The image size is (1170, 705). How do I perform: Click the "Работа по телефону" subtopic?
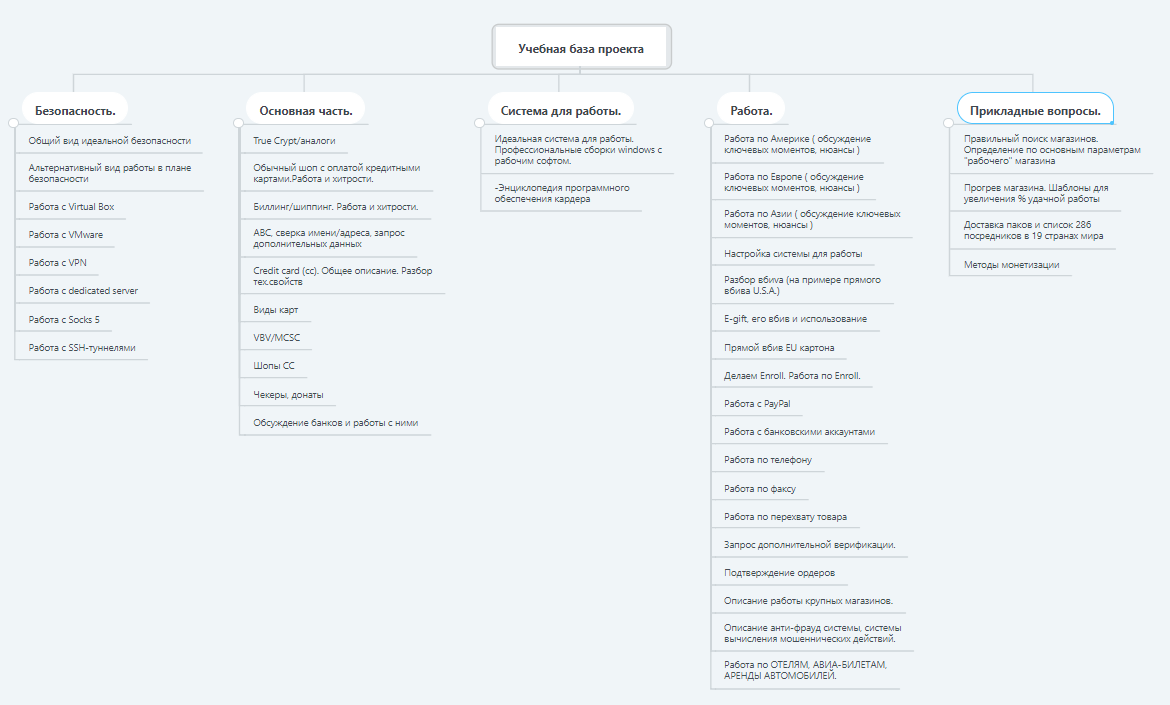[768, 460]
